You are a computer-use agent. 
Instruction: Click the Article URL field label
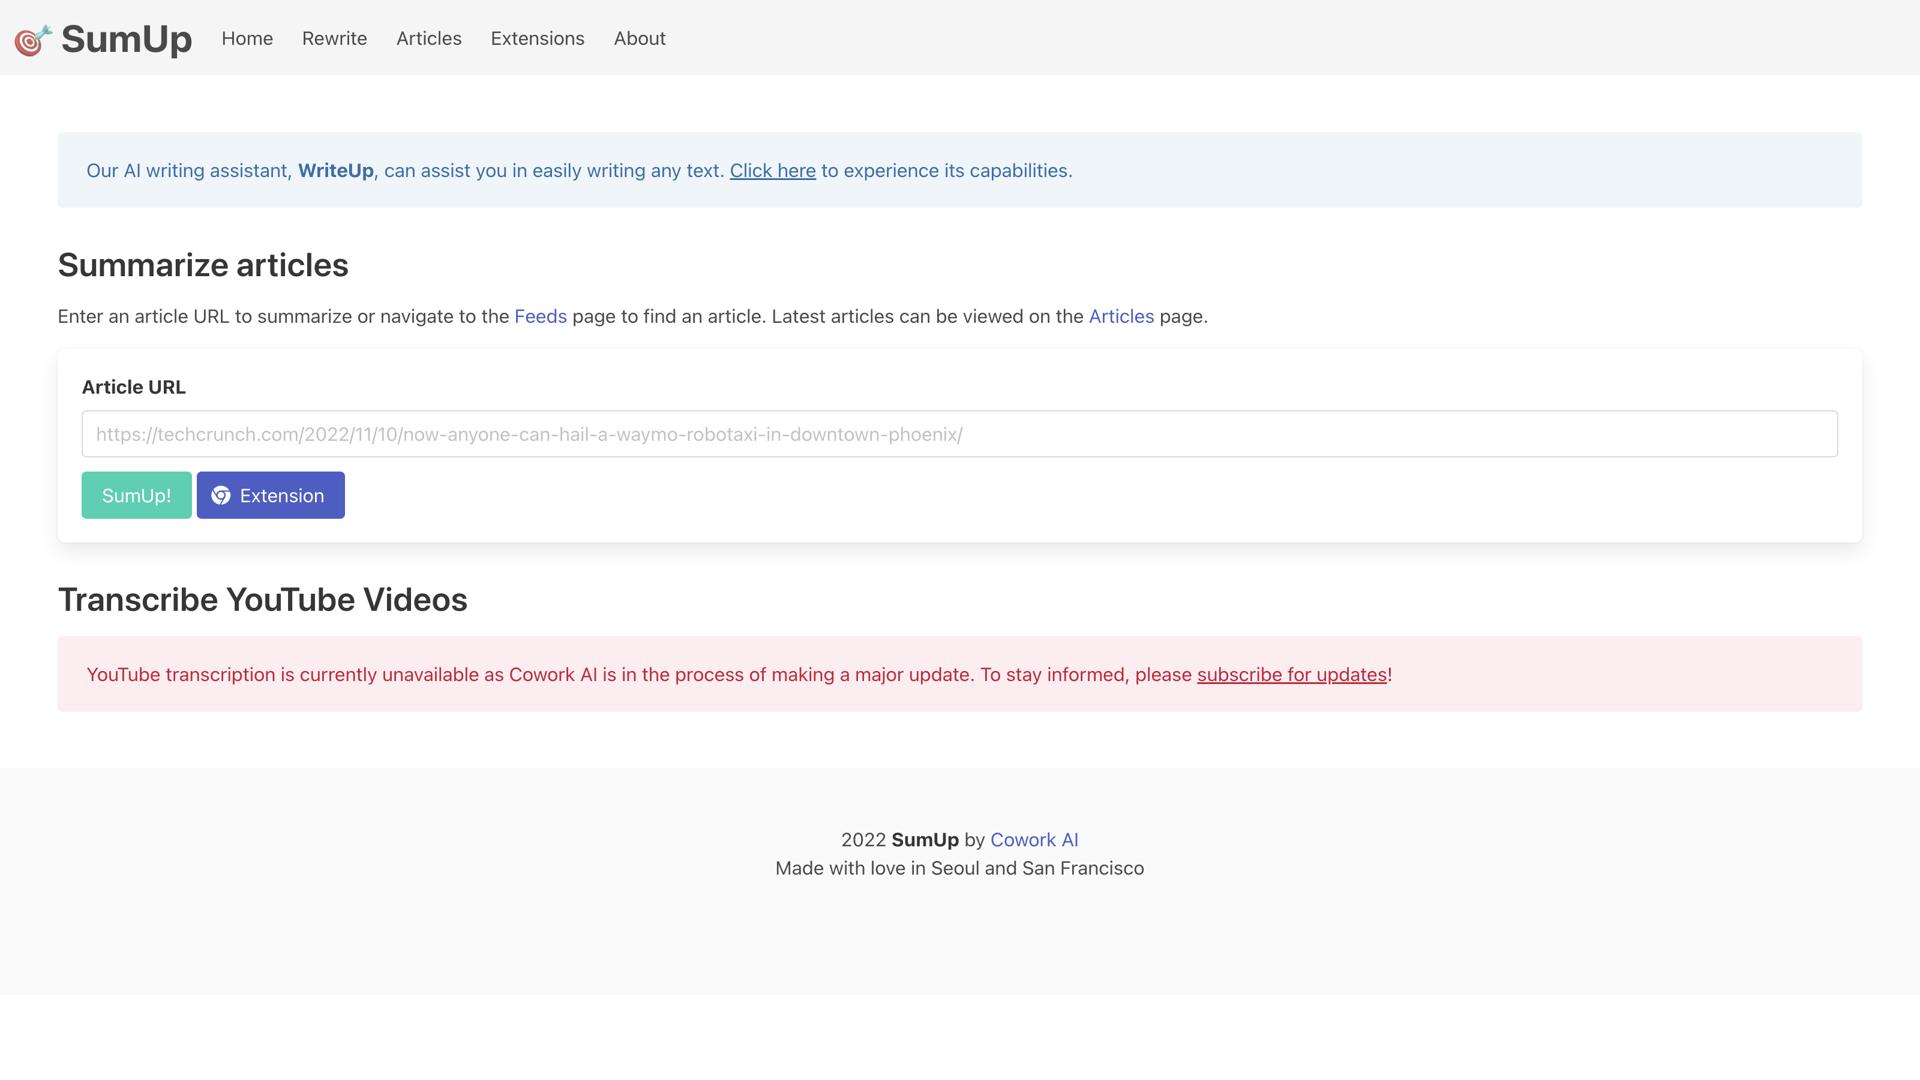click(x=133, y=387)
